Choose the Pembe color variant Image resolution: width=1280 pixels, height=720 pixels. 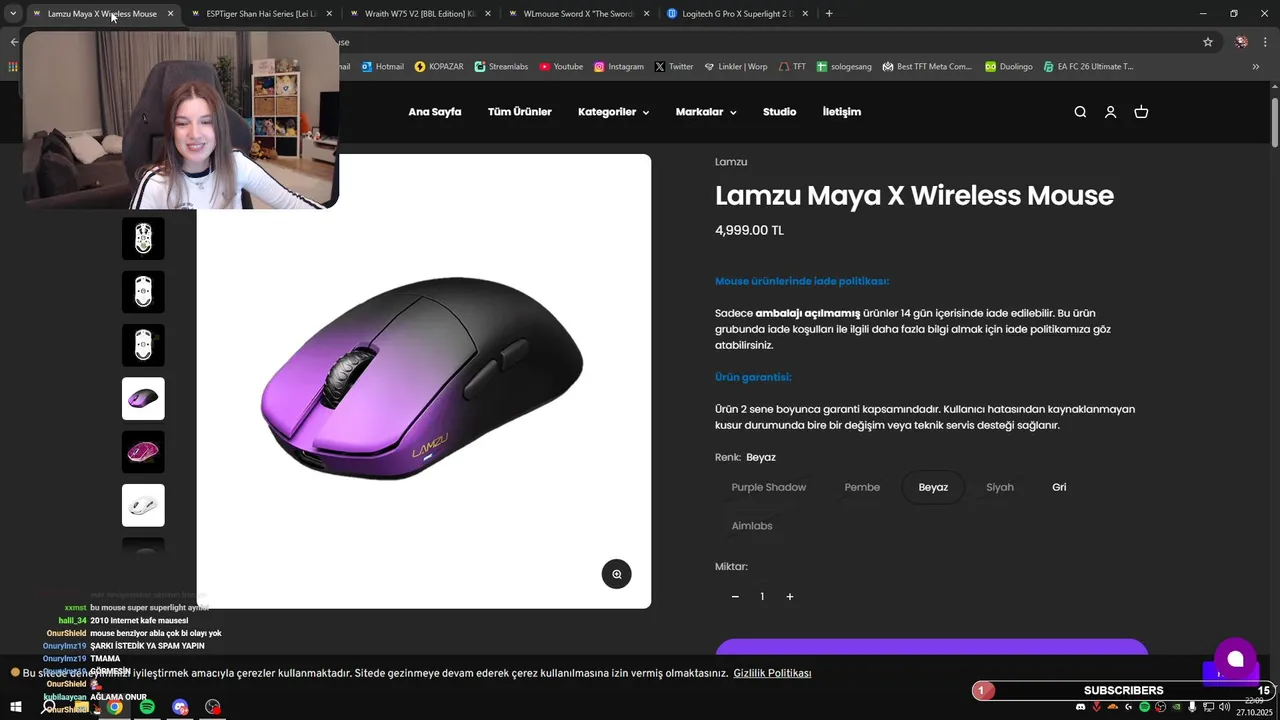click(862, 487)
